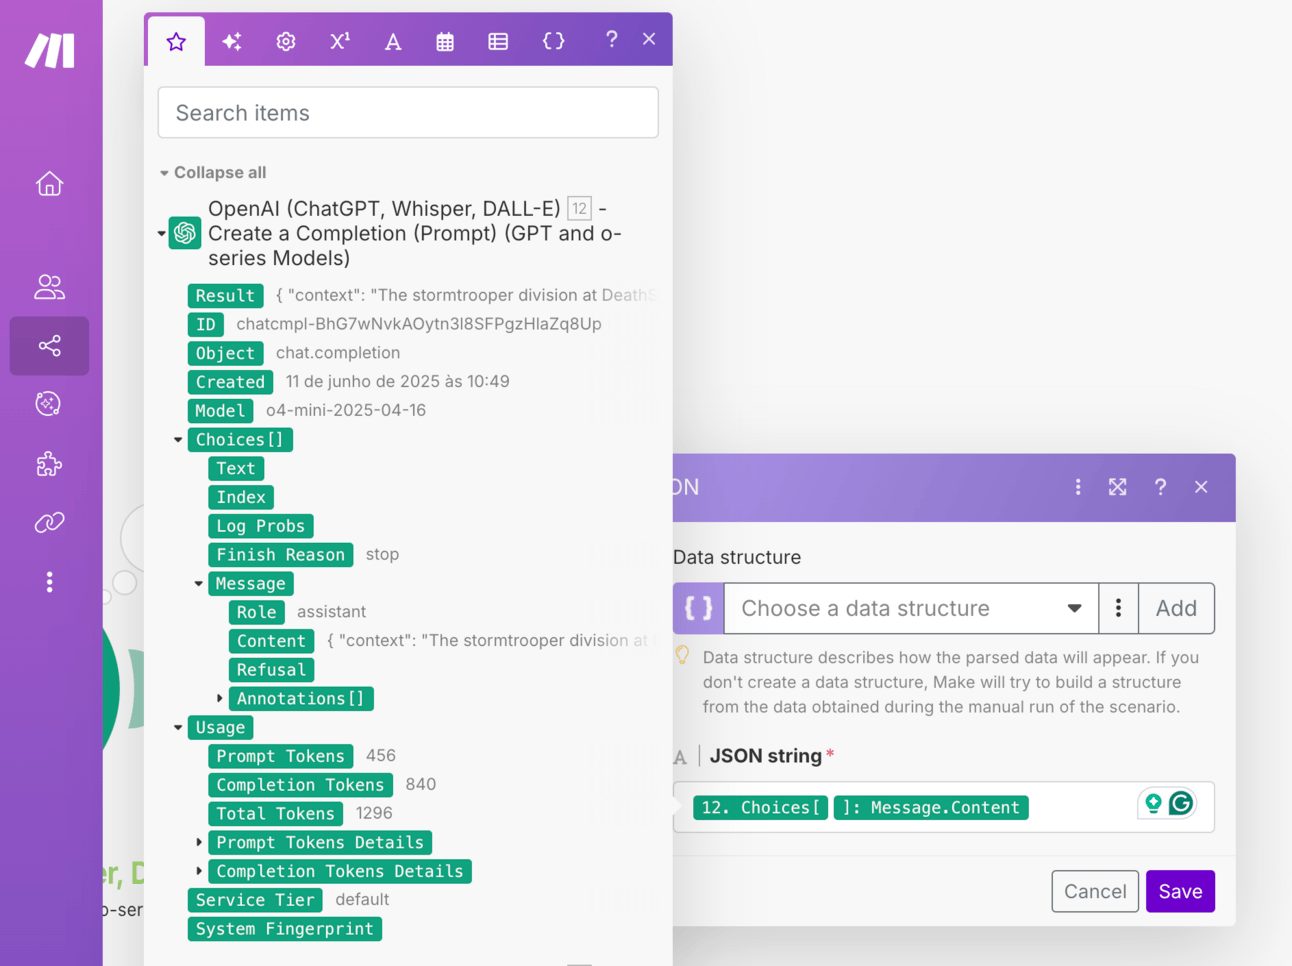Click the data structure braces icon

click(698, 608)
